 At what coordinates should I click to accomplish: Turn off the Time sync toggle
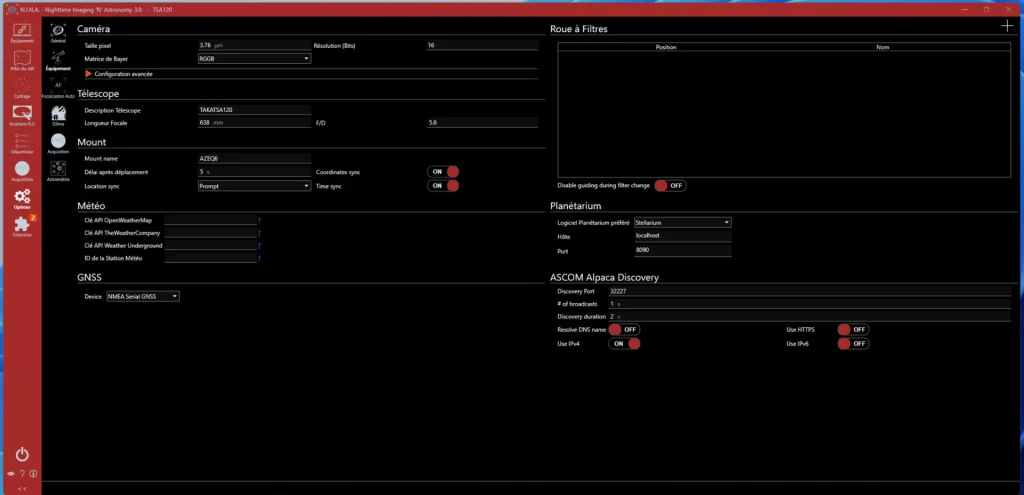tap(444, 186)
